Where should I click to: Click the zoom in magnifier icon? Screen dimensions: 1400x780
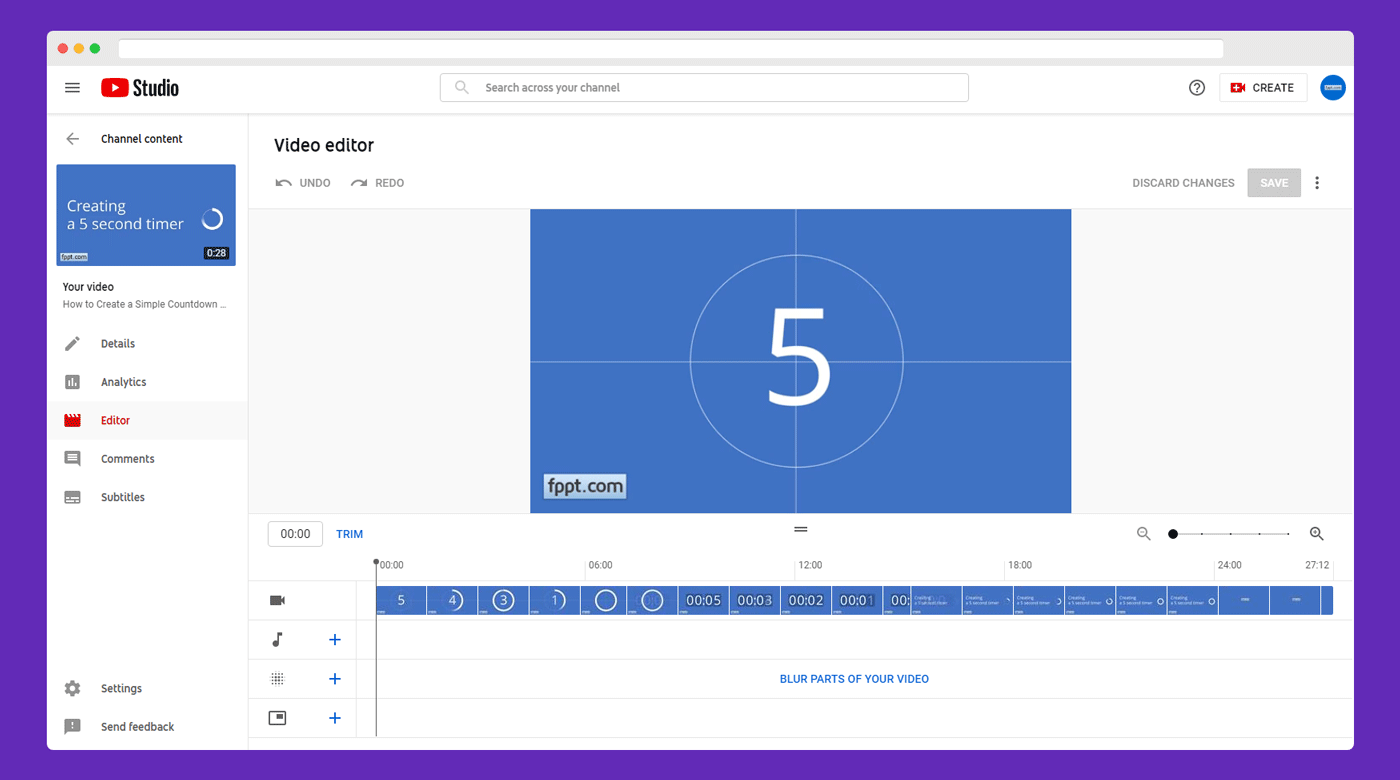(x=1317, y=534)
